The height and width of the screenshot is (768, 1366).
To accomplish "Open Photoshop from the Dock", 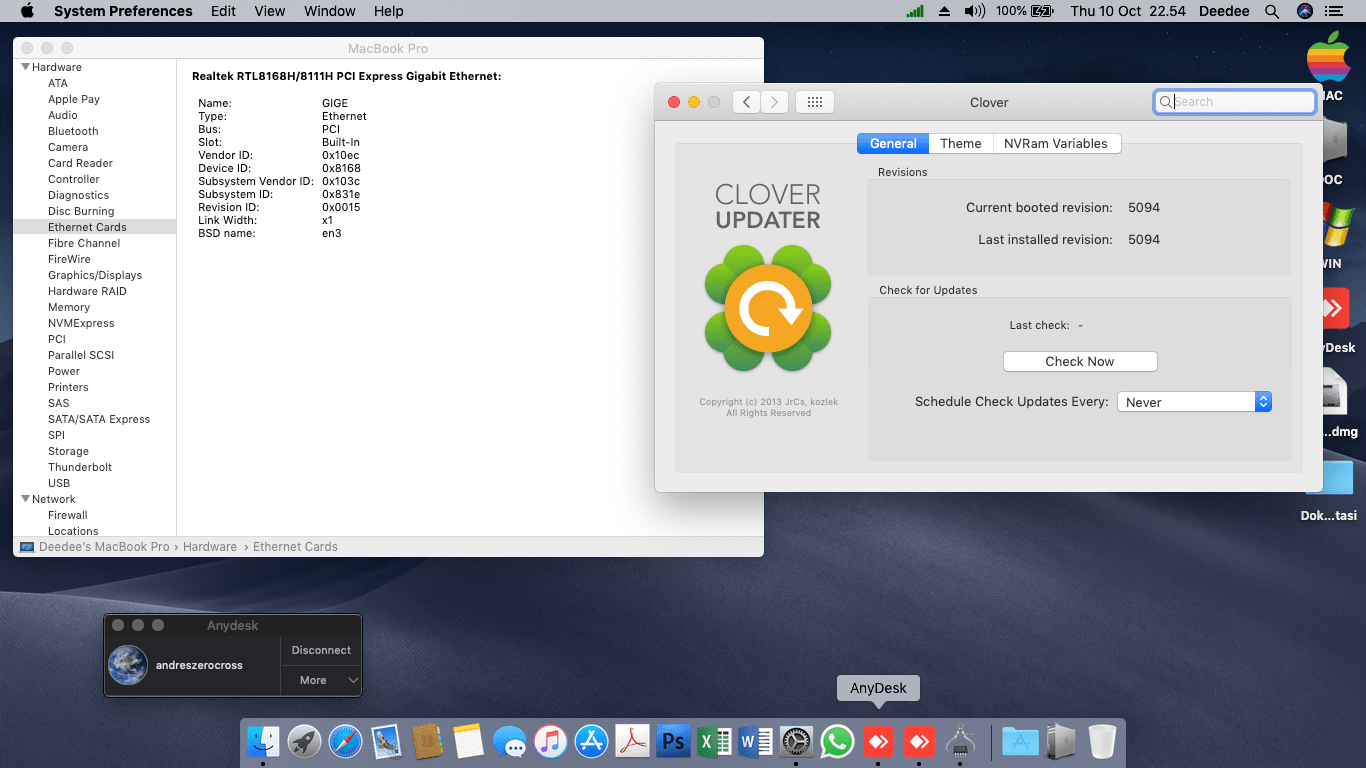I will pos(674,741).
